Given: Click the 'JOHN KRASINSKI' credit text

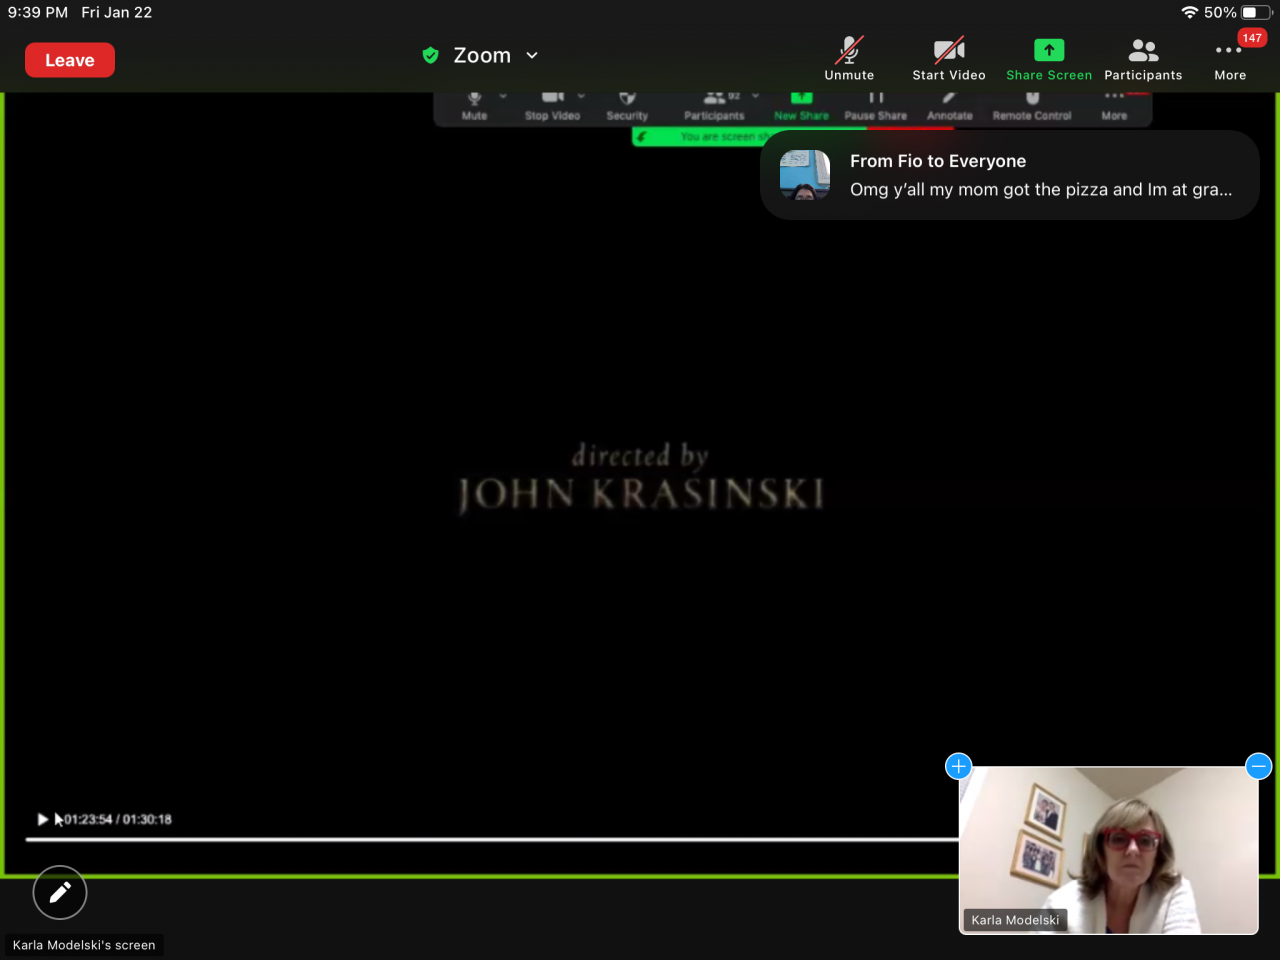Looking at the screenshot, I should coord(641,494).
